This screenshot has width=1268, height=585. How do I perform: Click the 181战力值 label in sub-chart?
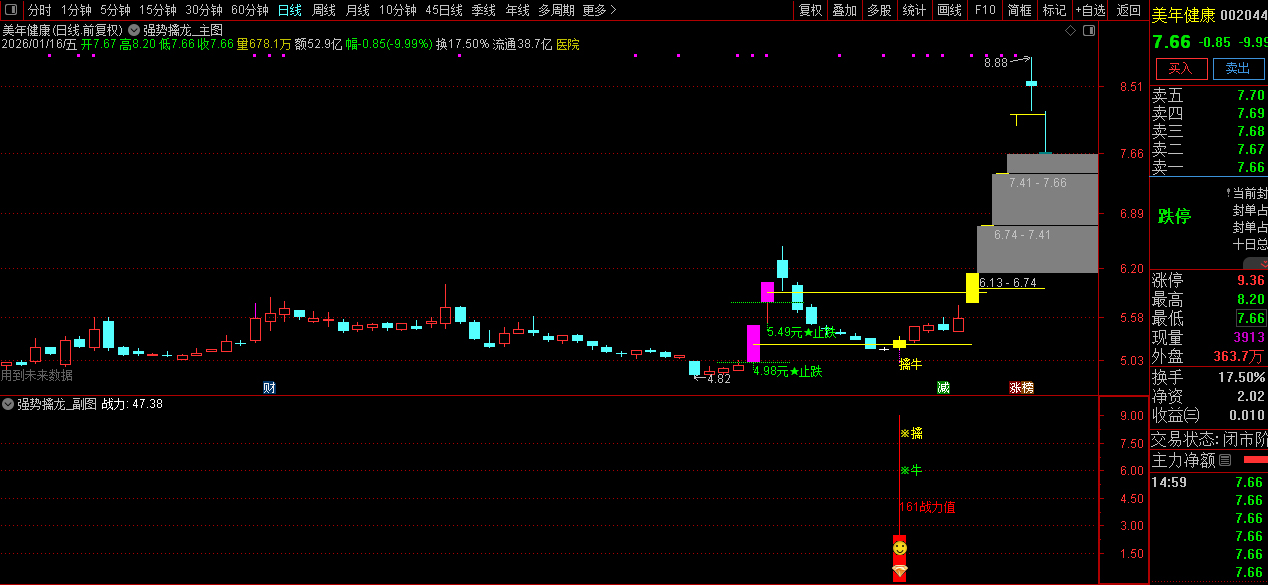coord(927,507)
